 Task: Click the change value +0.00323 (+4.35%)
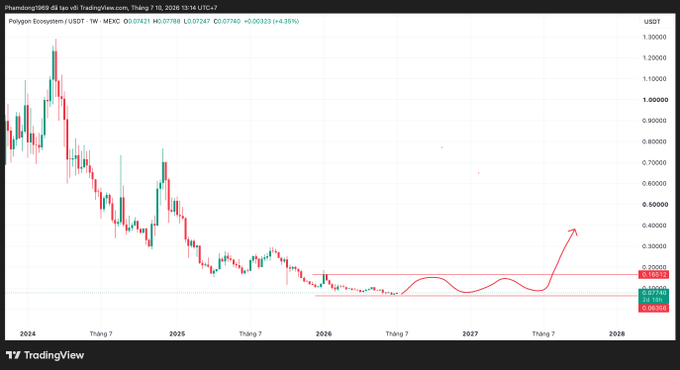271,21
